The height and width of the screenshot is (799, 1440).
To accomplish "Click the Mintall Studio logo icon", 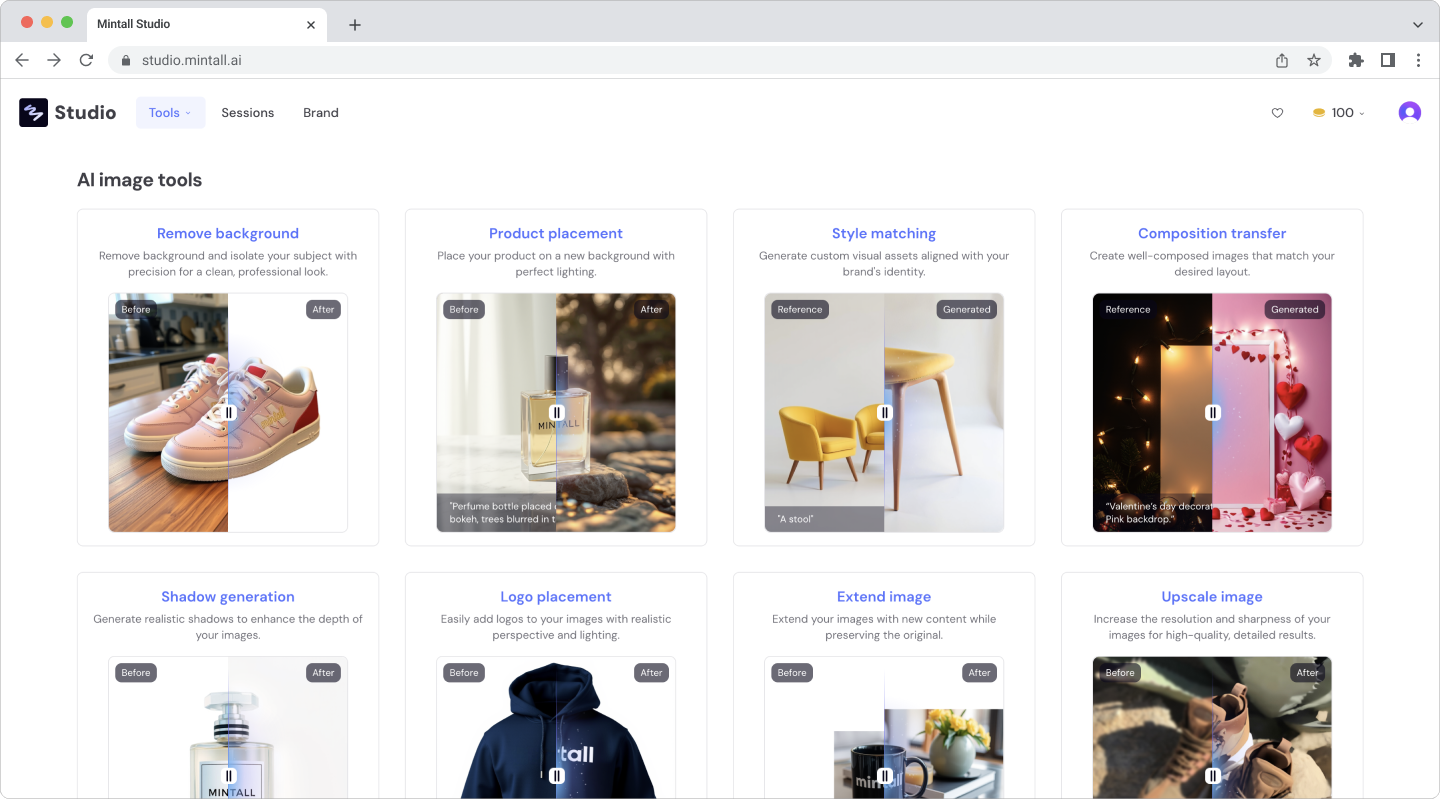I will 33,113.
